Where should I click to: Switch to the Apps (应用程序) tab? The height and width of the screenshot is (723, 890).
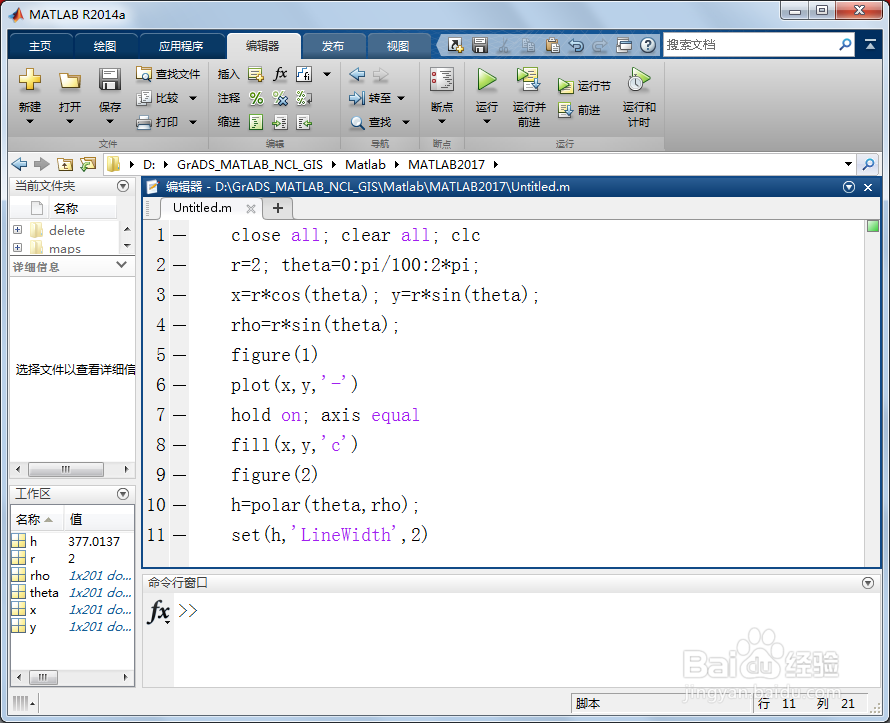coord(180,45)
